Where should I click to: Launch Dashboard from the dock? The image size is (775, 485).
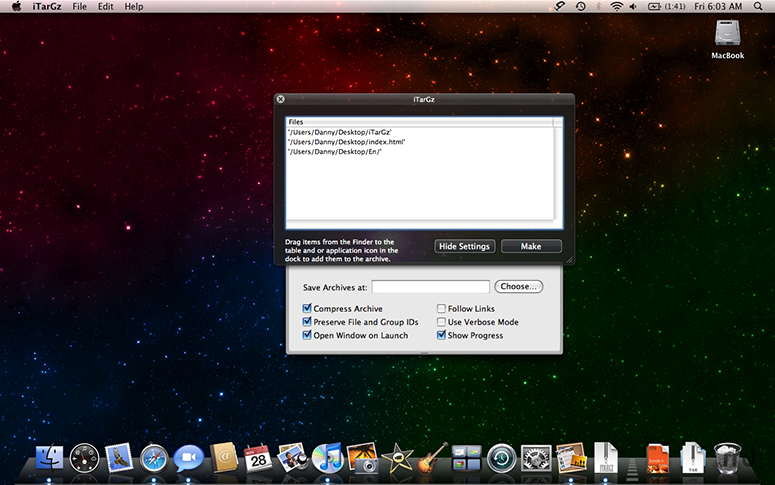tap(84, 458)
